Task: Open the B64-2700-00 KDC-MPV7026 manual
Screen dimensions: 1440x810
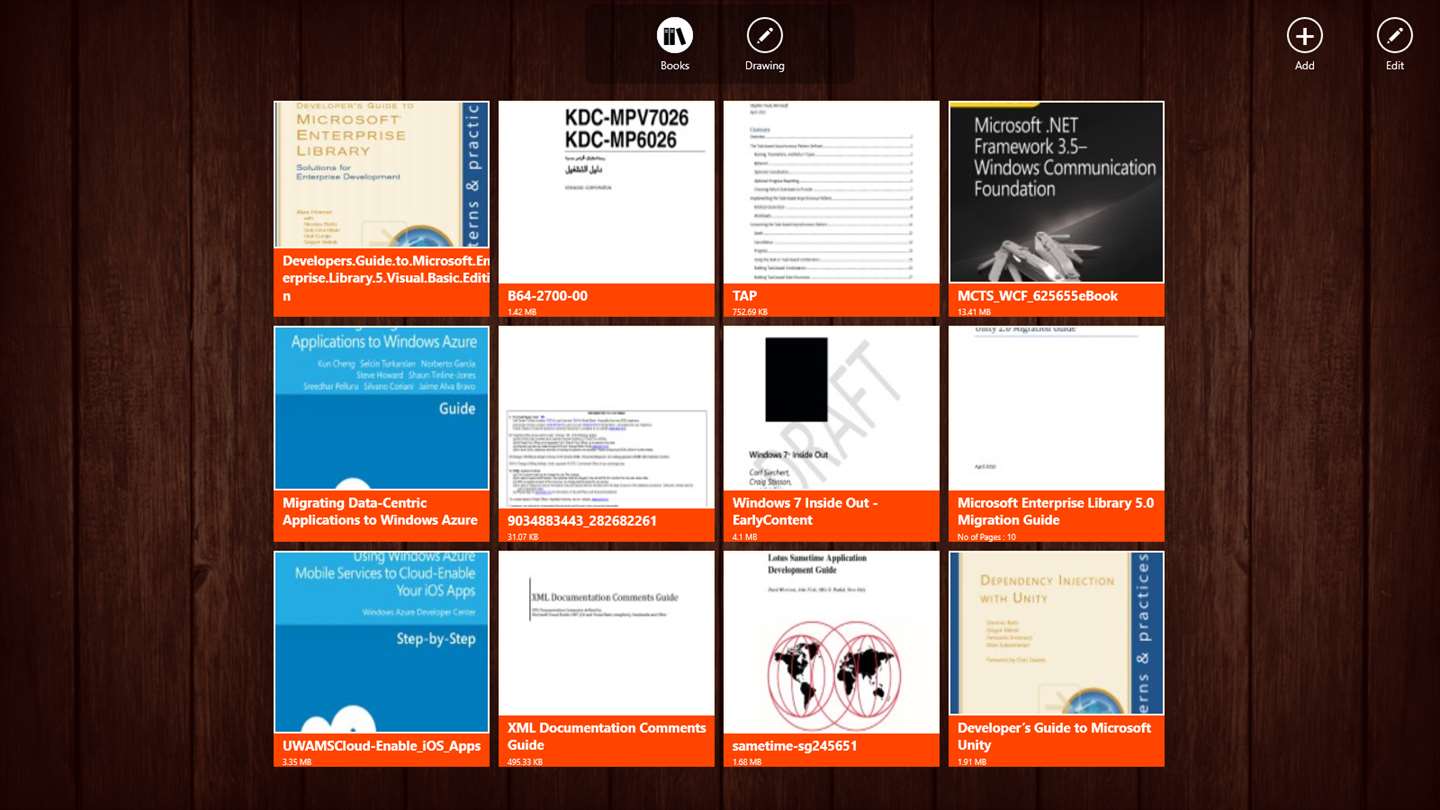Action: 607,209
